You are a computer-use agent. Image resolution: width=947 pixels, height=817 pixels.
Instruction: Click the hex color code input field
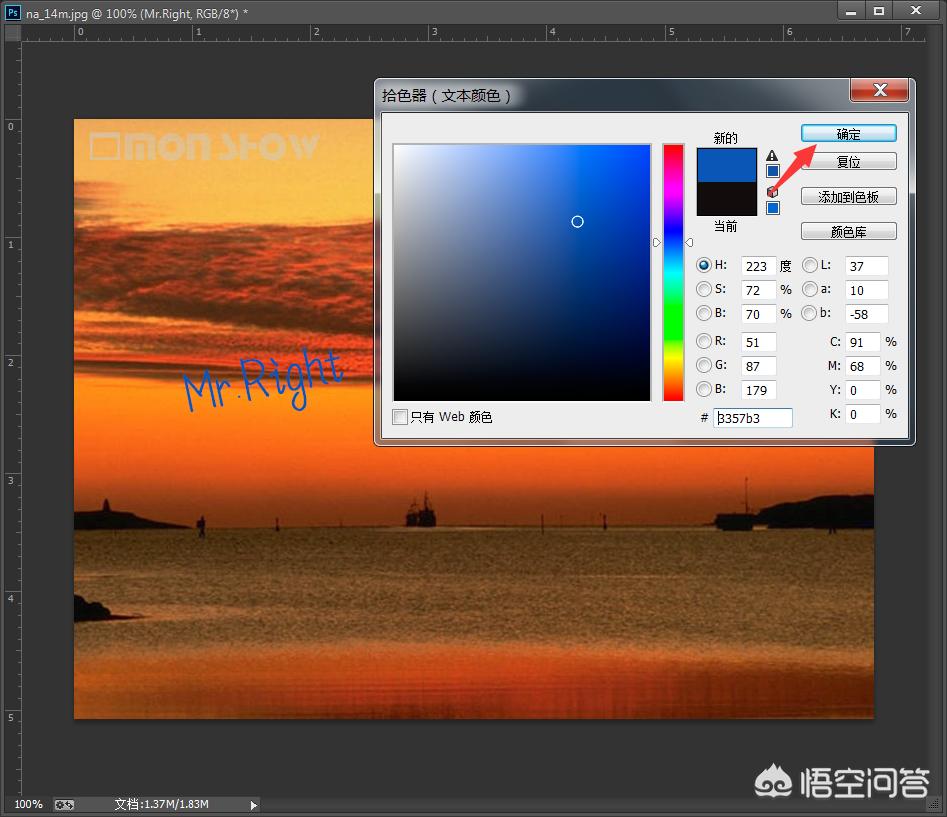point(753,418)
